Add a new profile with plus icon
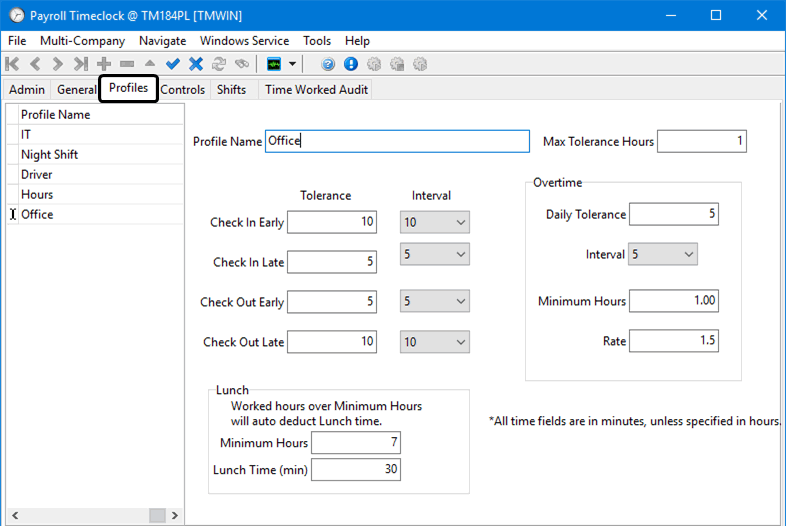The height and width of the screenshot is (526, 786). click(x=103, y=64)
